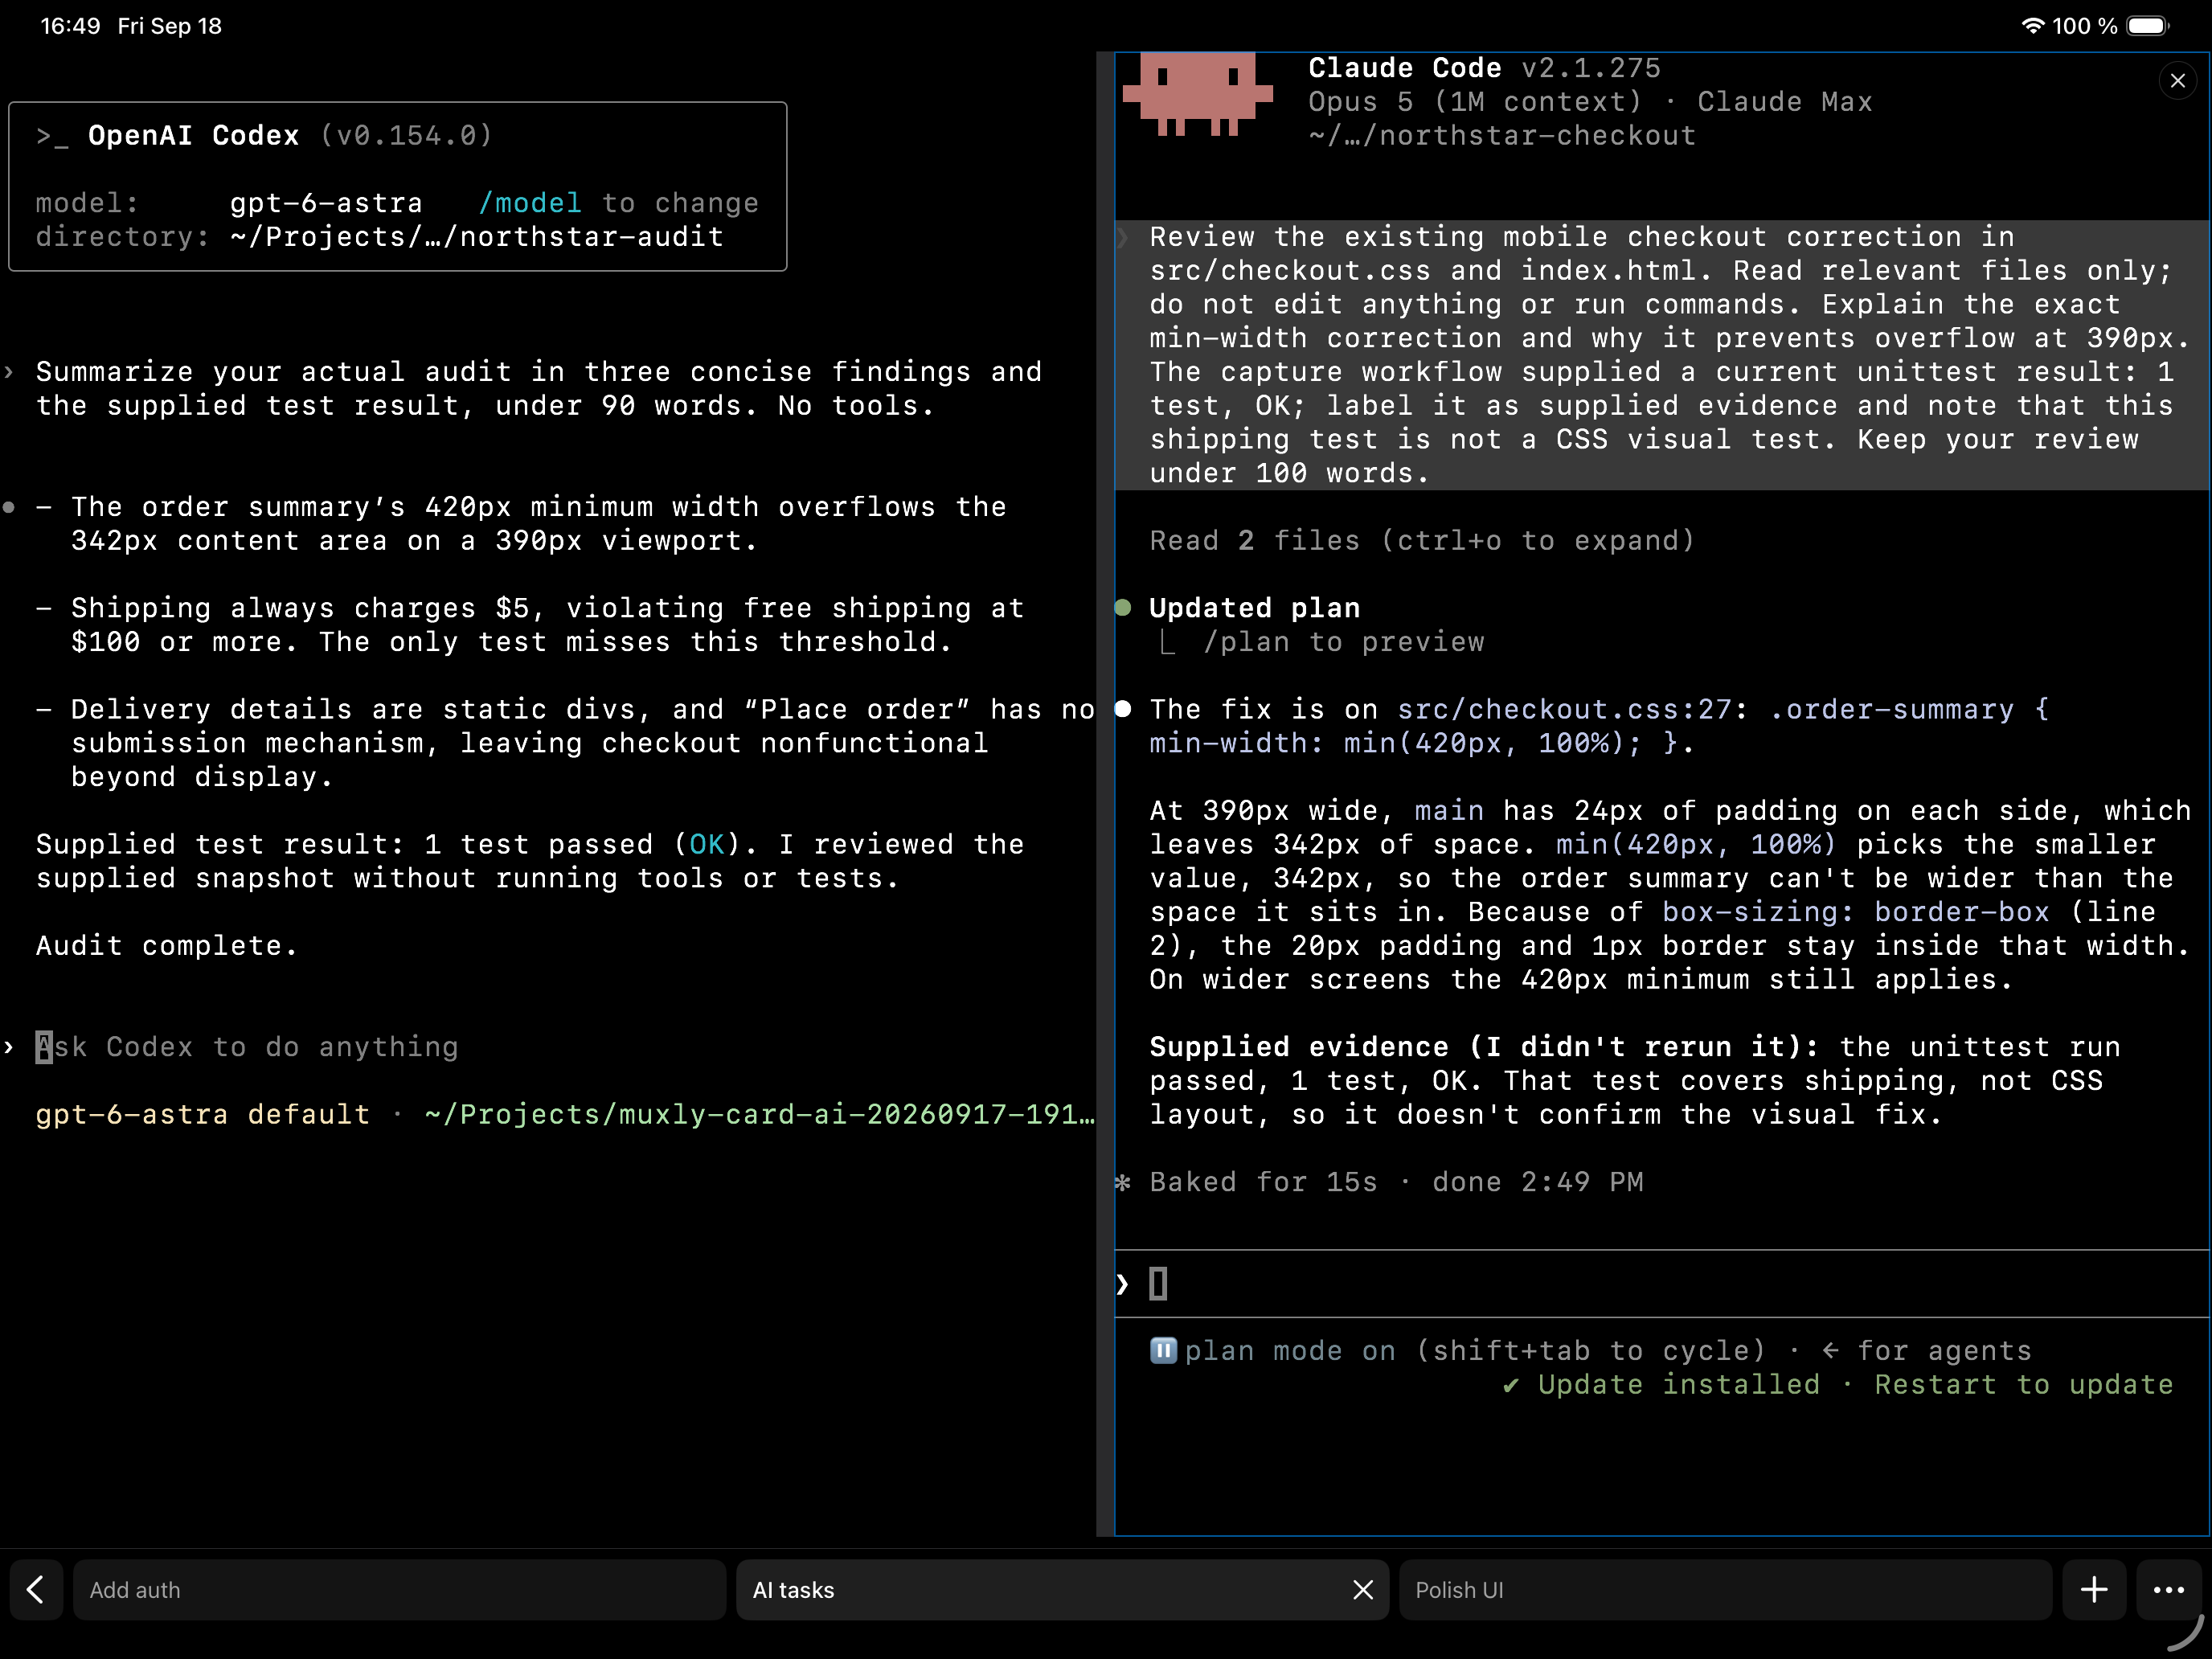The image size is (2212, 1659).
Task: Click the Baked for 15s asterisk icon
Action: click(x=1123, y=1183)
